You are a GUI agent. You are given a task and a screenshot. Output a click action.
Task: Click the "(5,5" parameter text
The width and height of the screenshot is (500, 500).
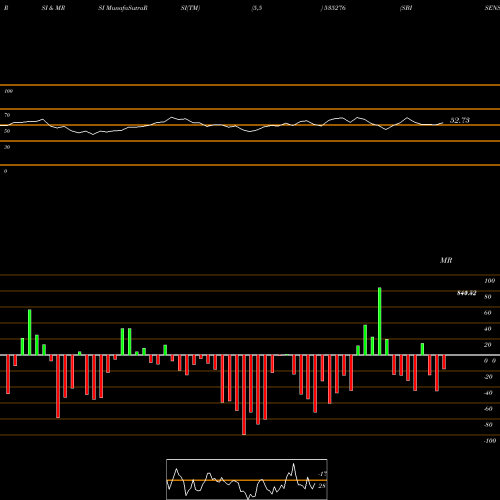[257, 8]
